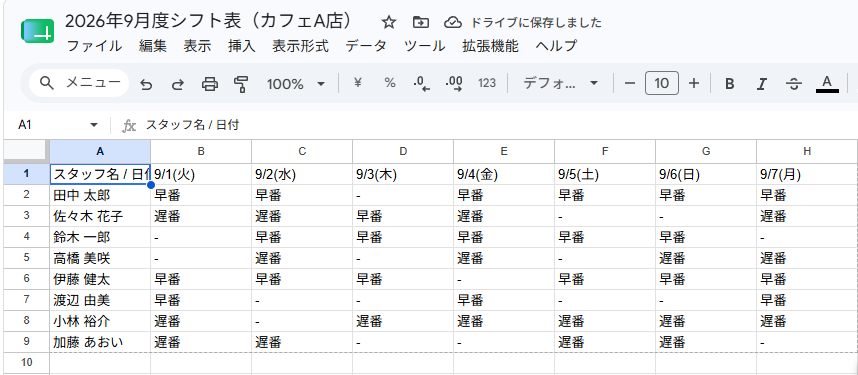858x375 pixels.
Task: Activate the paint format tool
Action: [241, 84]
